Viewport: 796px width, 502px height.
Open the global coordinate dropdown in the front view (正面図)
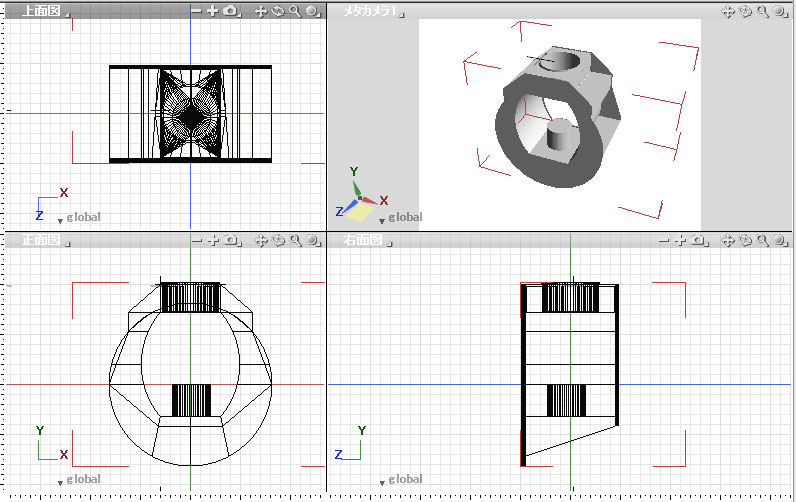[79, 479]
